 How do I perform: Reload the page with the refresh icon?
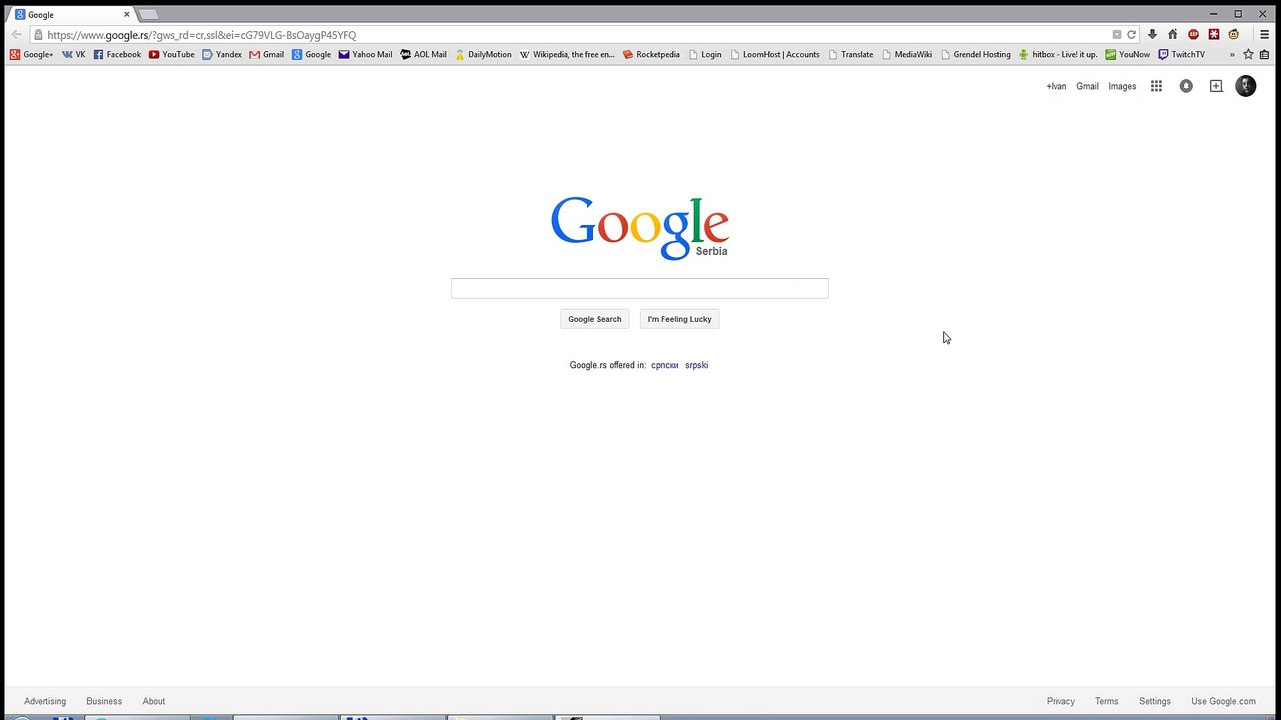tap(1132, 35)
